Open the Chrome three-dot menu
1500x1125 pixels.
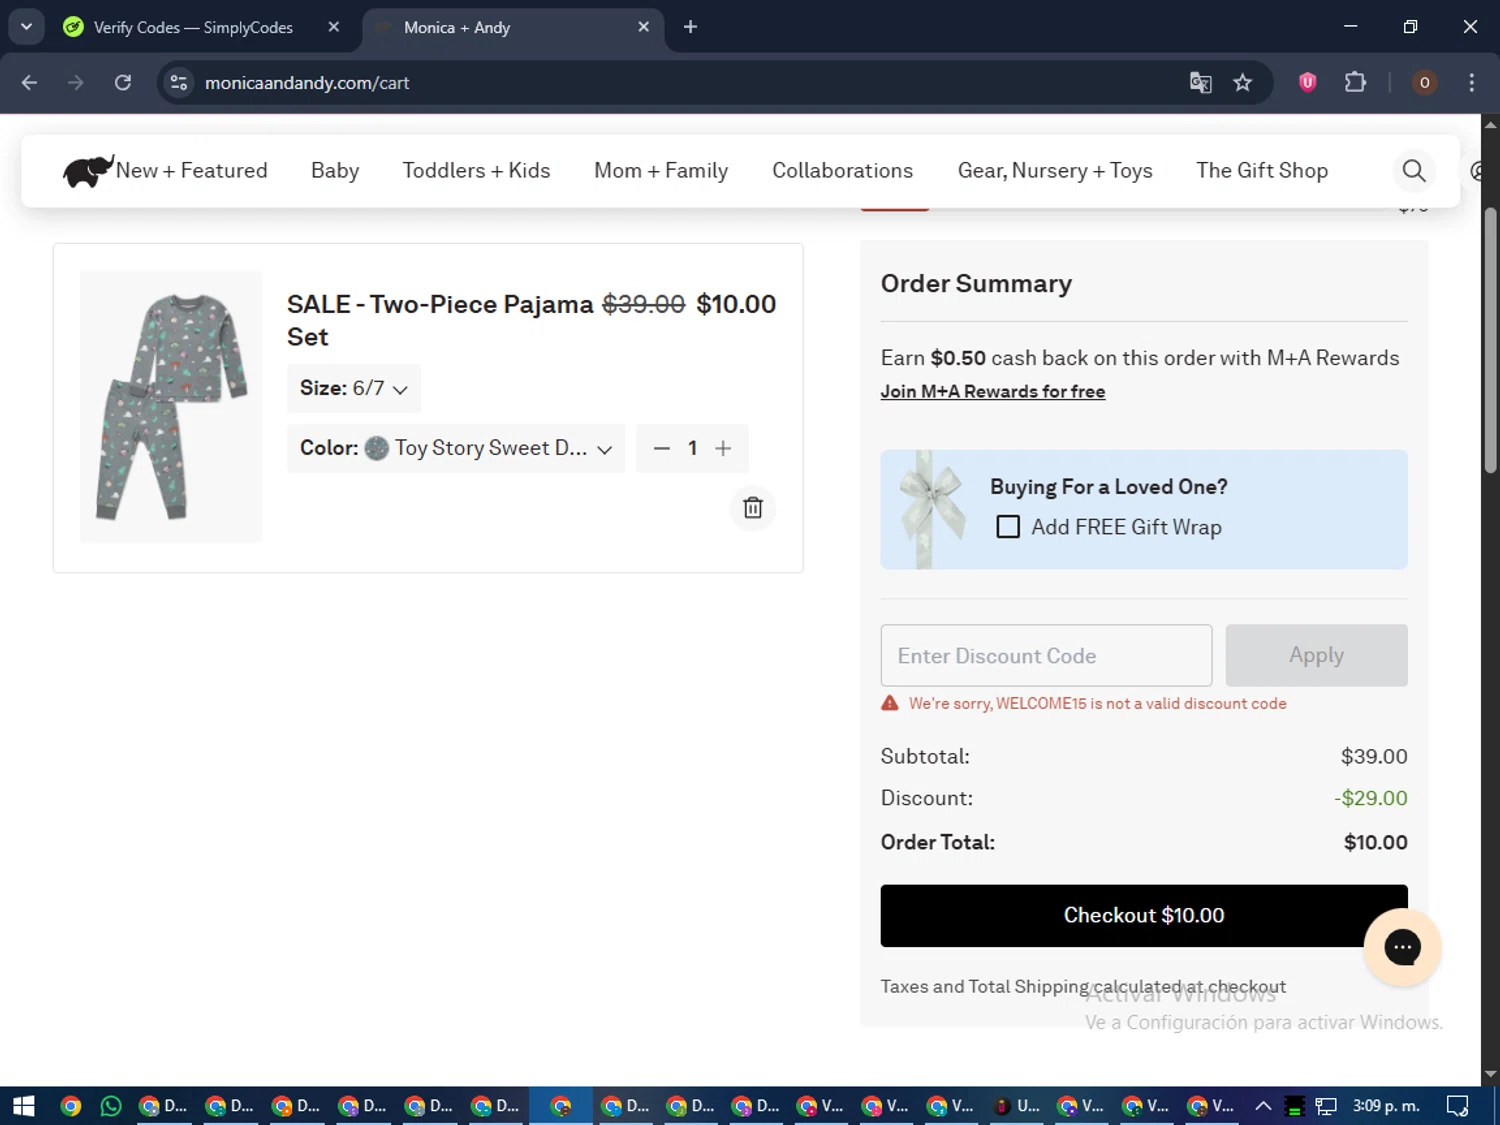pyautogui.click(x=1471, y=83)
